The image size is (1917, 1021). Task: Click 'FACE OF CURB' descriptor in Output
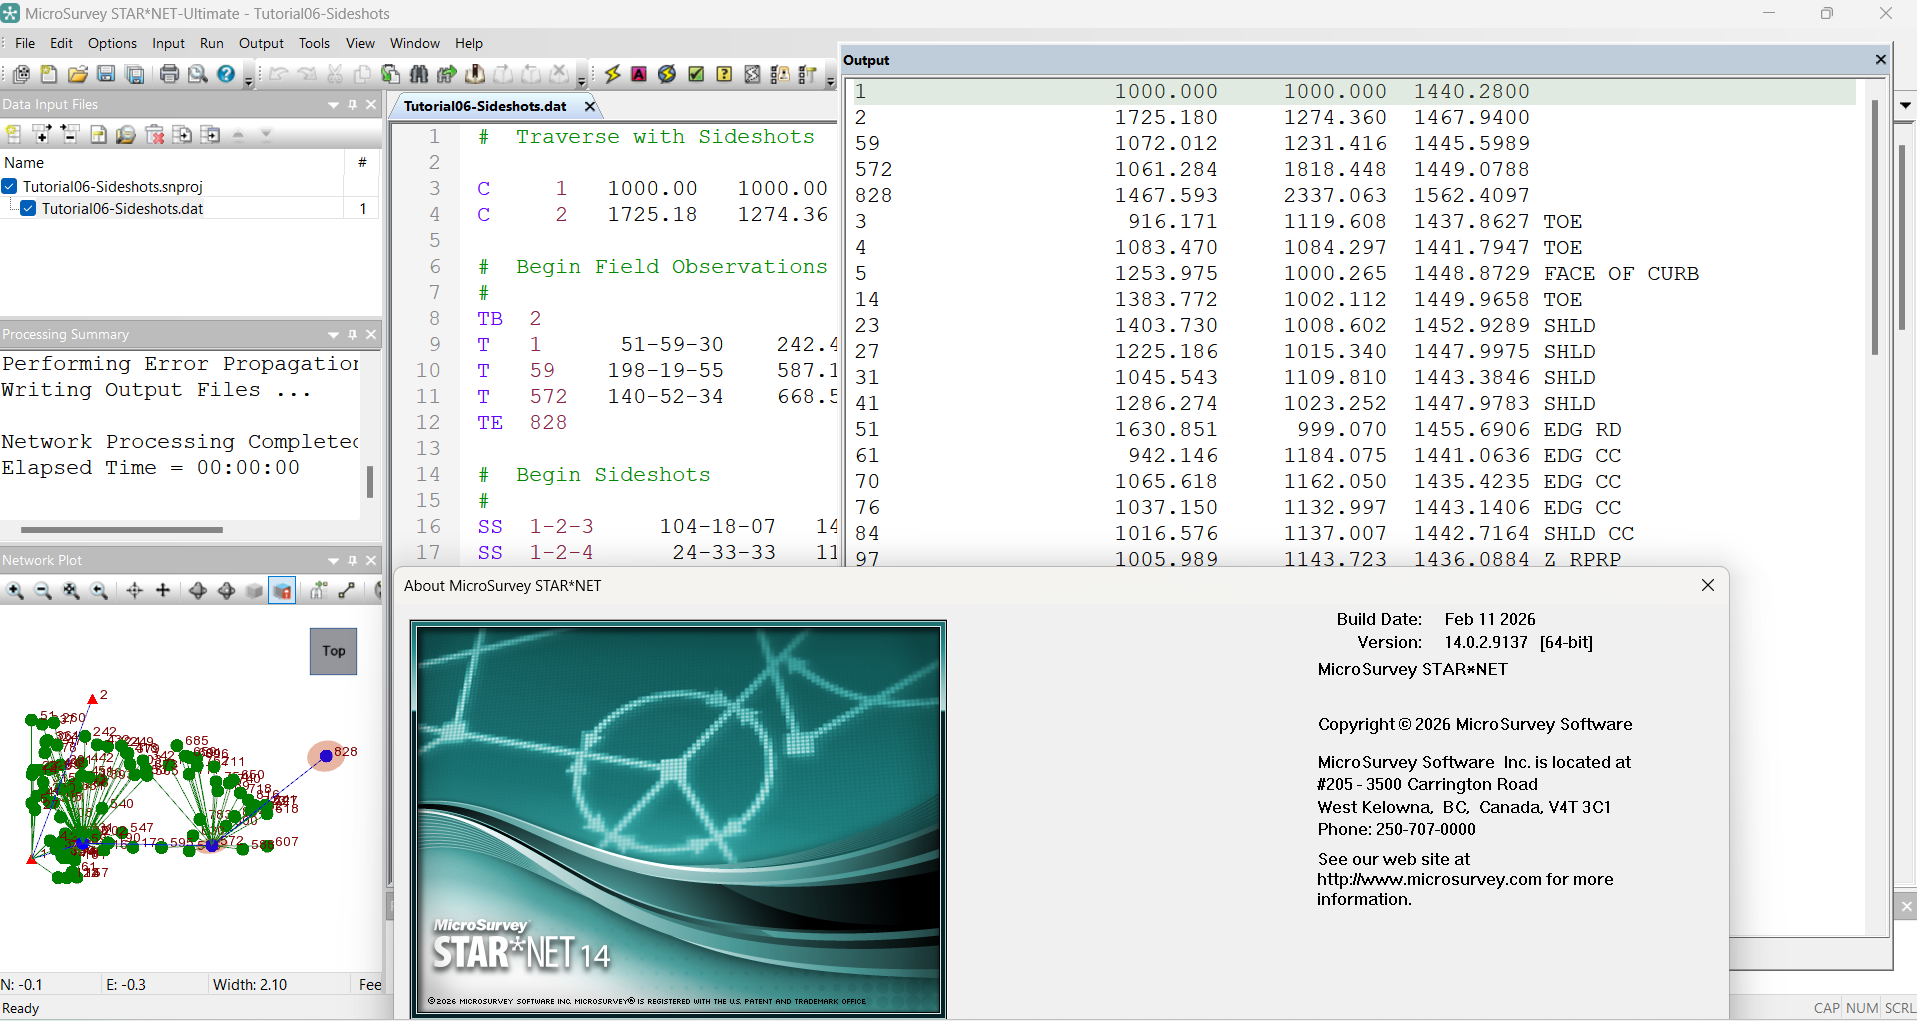(1621, 273)
